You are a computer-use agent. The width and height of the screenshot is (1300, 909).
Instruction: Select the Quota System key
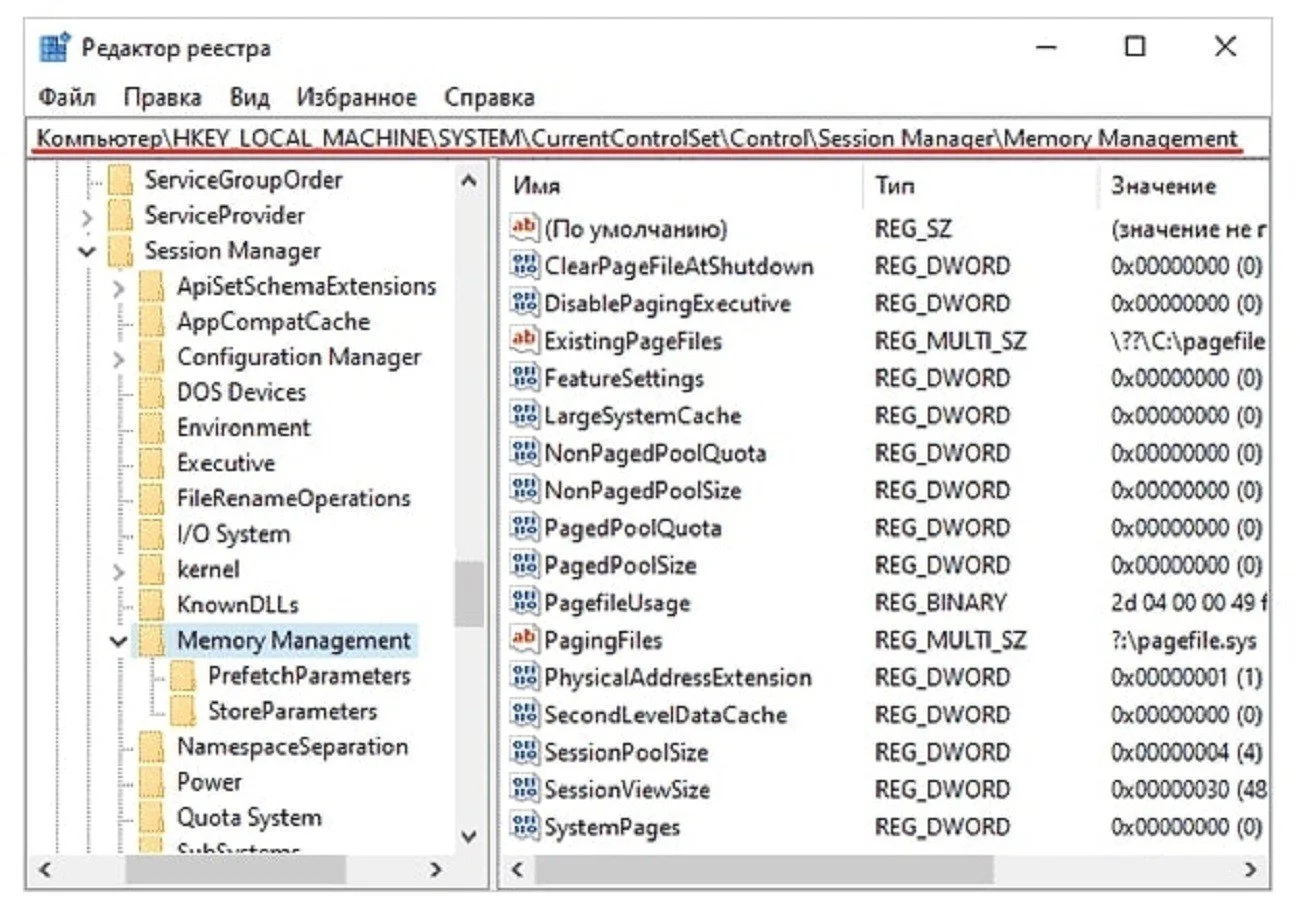[x=249, y=818]
